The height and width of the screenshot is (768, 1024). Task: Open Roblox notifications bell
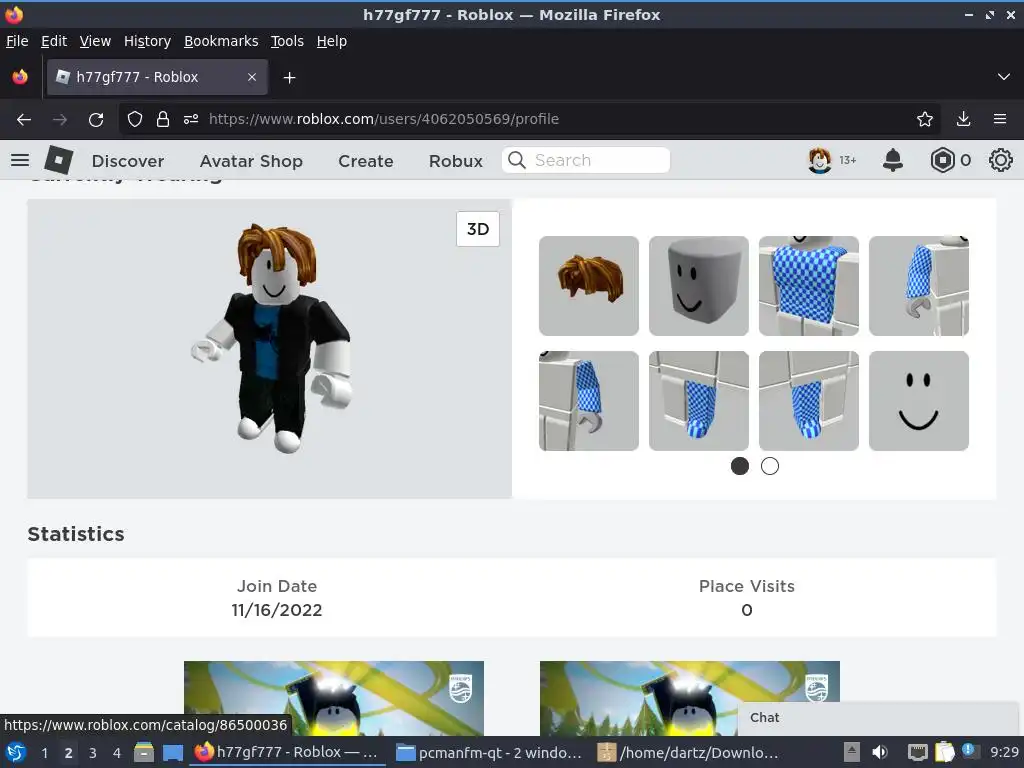(x=893, y=160)
